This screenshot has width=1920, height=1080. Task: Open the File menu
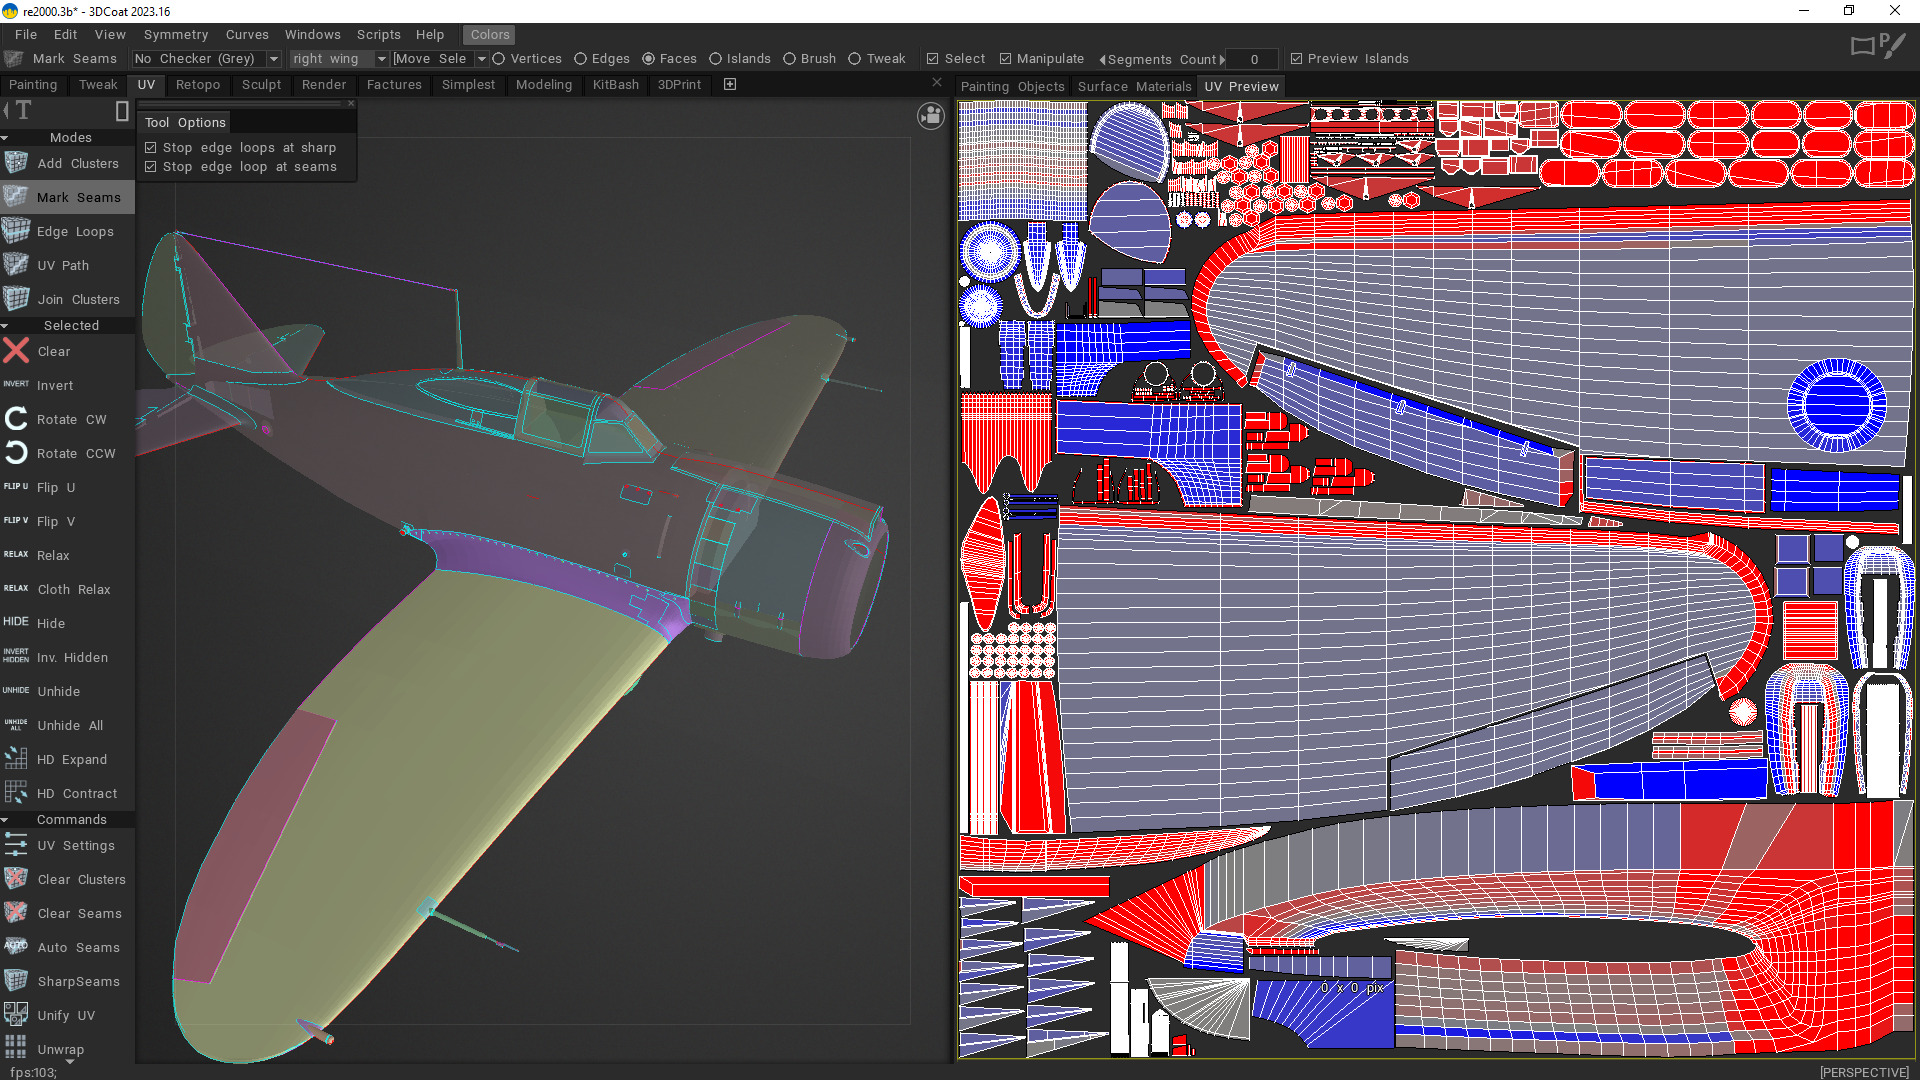coord(26,34)
